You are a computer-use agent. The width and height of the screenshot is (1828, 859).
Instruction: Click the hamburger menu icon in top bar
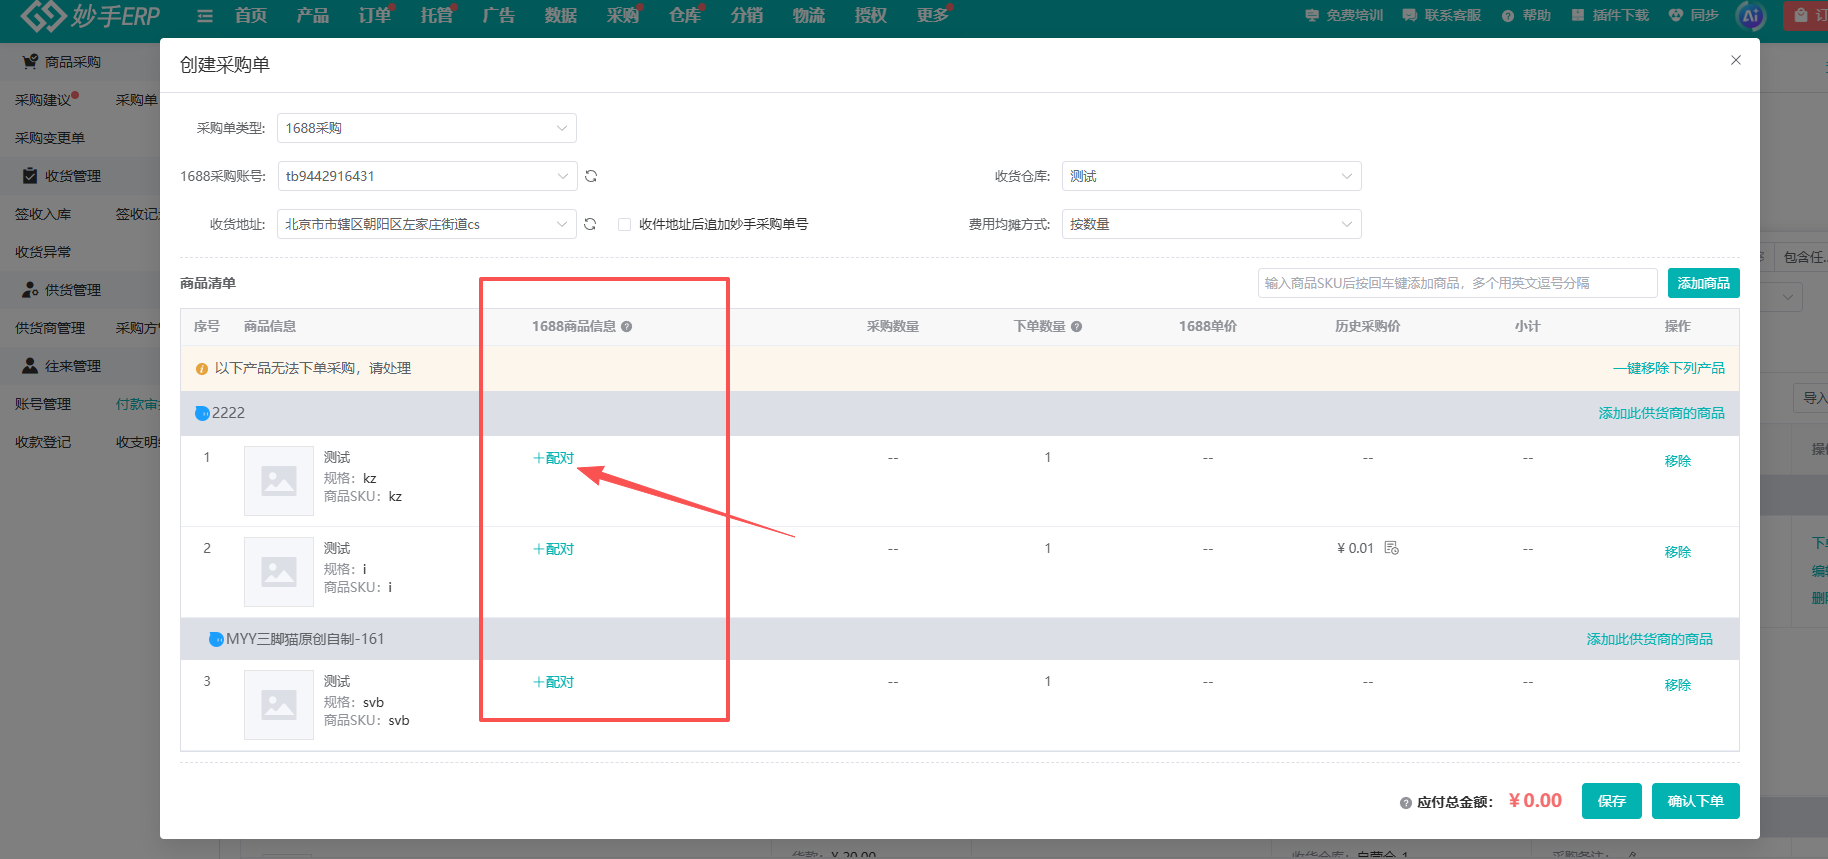(x=205, y=16)
